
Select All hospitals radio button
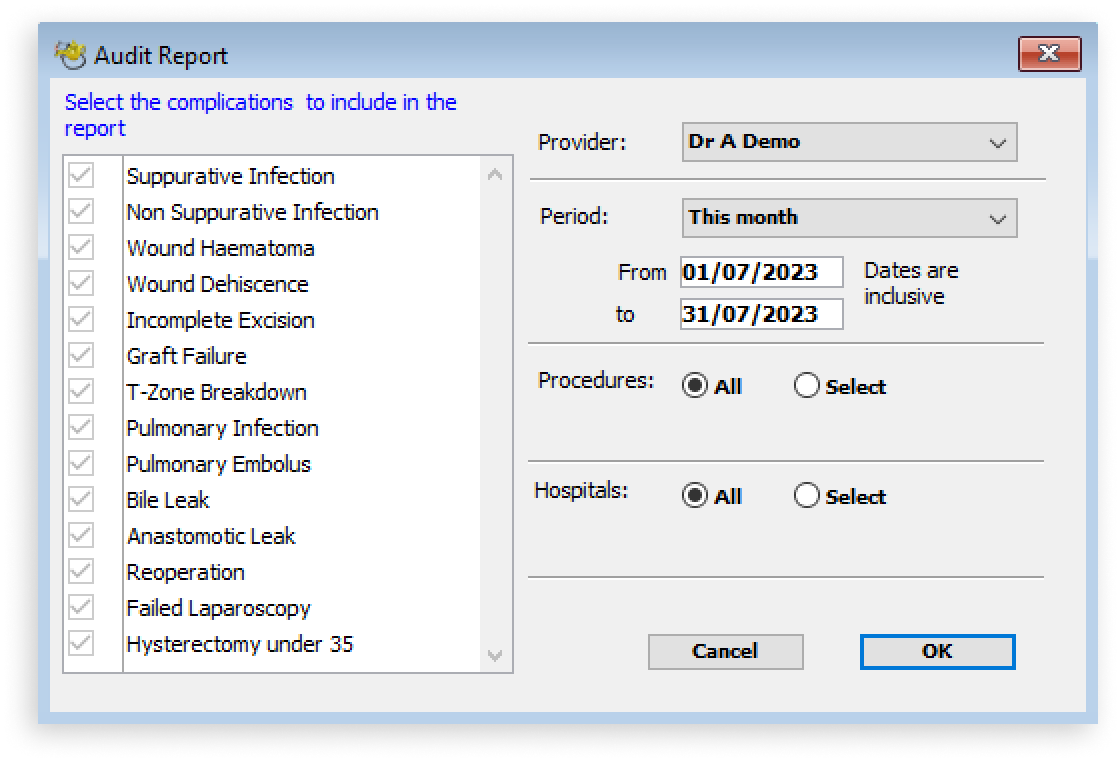(x=695, y=497)
